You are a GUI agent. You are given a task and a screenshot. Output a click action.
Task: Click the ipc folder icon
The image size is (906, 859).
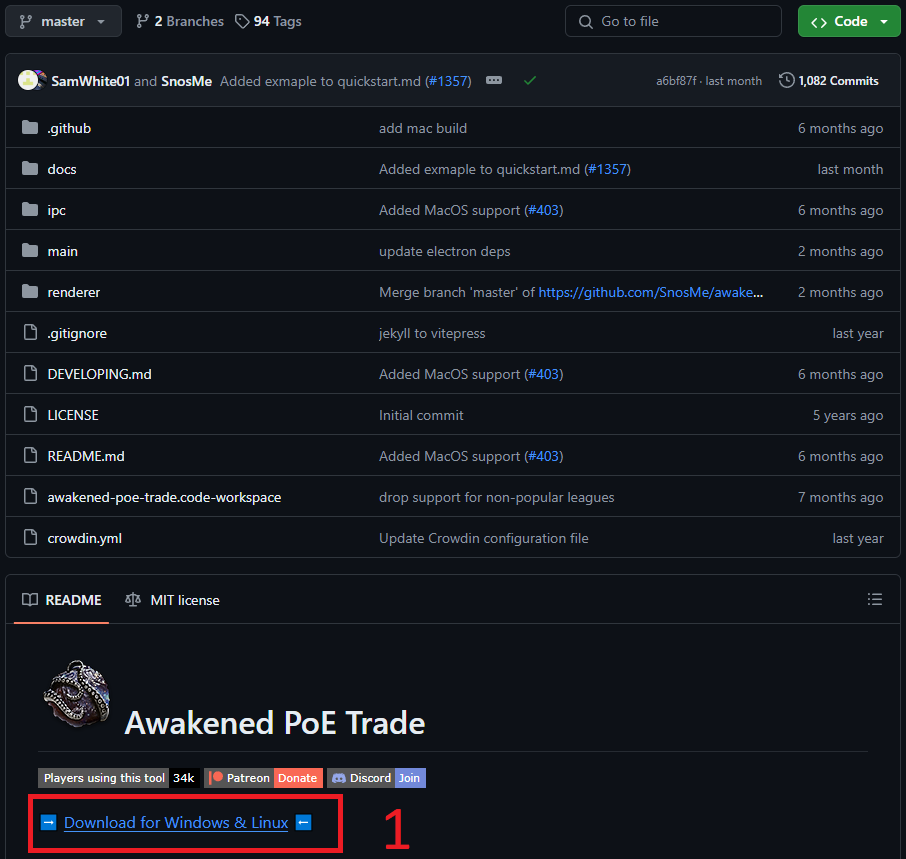[30, 209]
